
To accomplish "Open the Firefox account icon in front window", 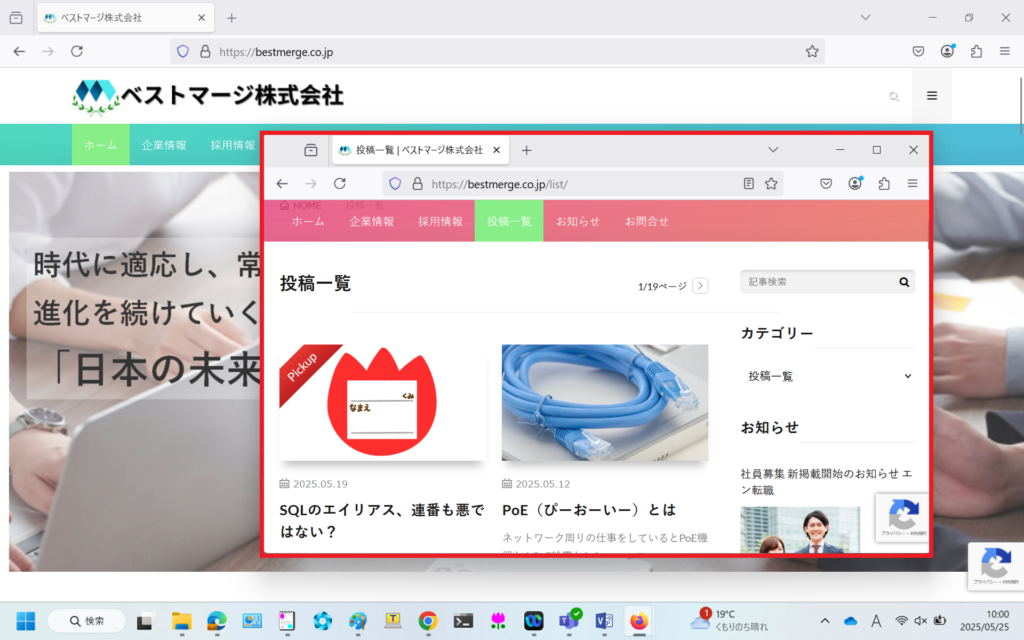I will pos(855,184).
